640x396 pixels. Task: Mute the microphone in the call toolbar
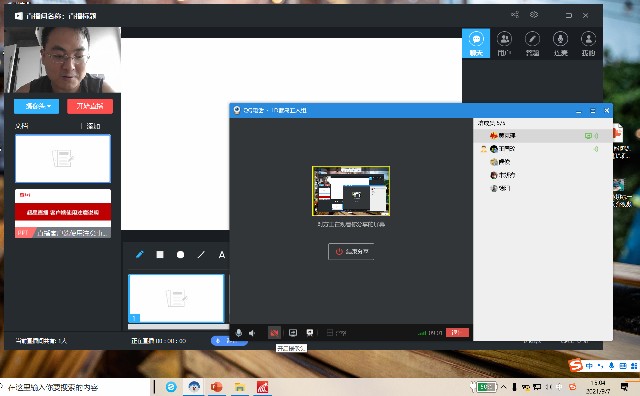[239, 333]
